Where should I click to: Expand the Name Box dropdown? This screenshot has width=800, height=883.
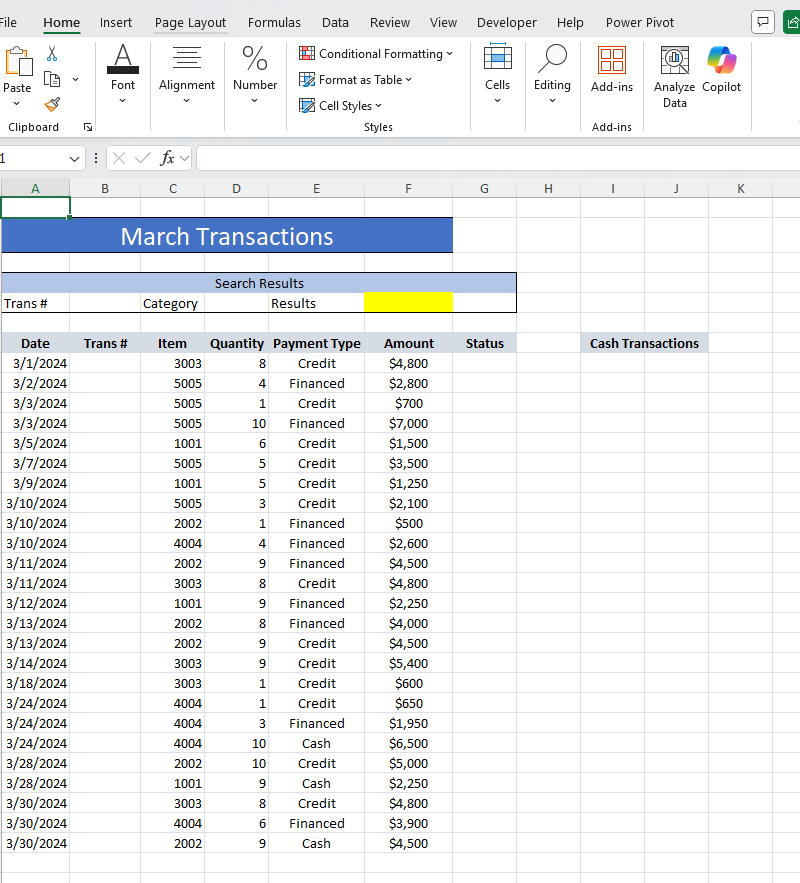pyautogui.click(x=75, y=158)
